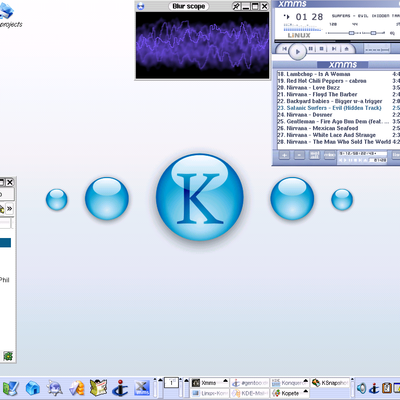
Task: Select track 28 Nirvana - The Man Who Sold The World
Action: click(x=338, y=142)
